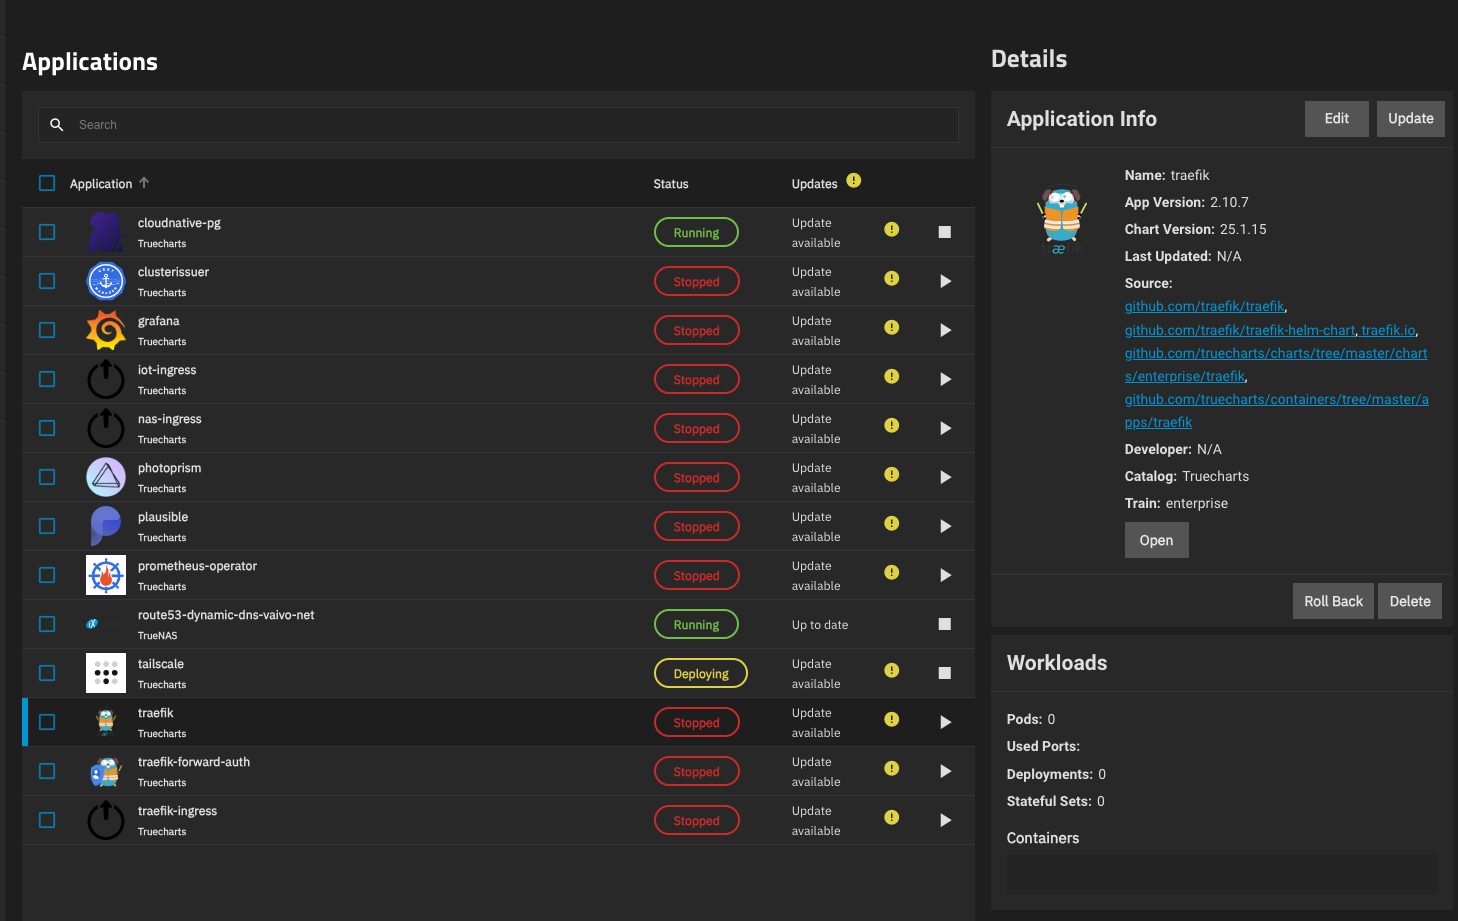Image resolution: width=1458 pixels, height=921 pixels.
Task: Select the route53-dynamic-dns-vaivo-net application name
Action: [226, 615]
